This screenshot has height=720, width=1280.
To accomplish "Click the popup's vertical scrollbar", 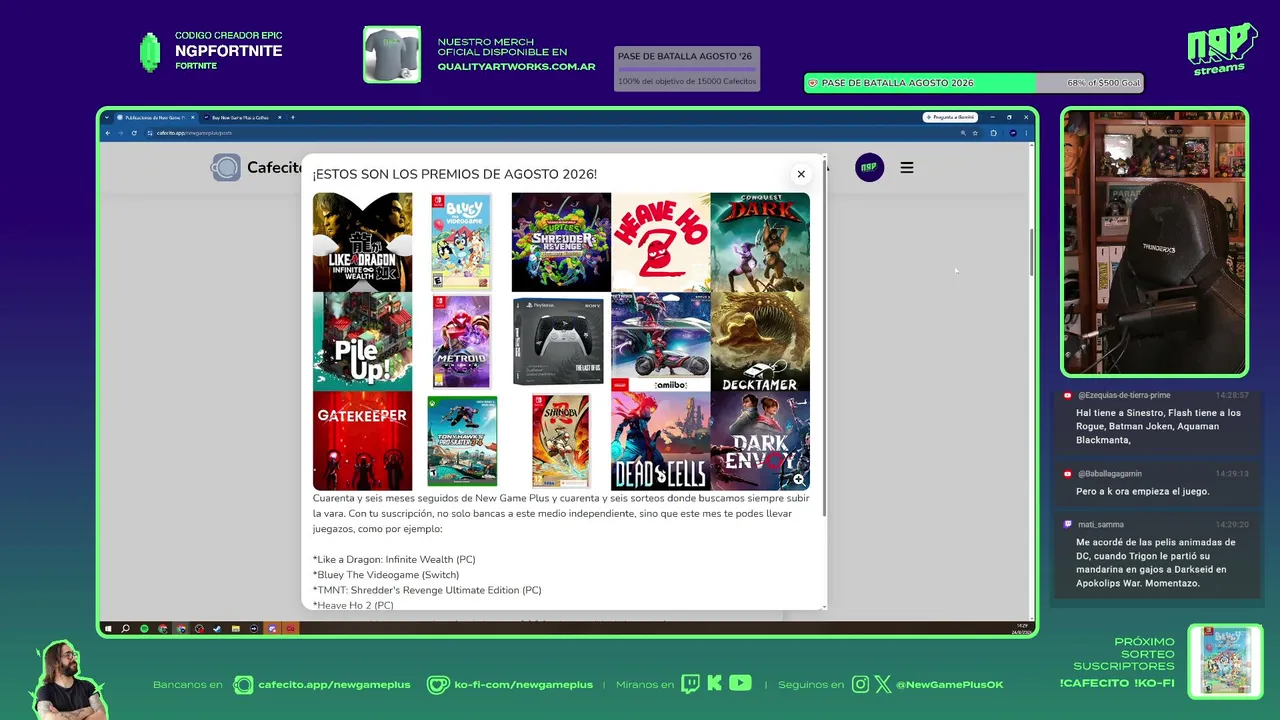I will [824, 336].
